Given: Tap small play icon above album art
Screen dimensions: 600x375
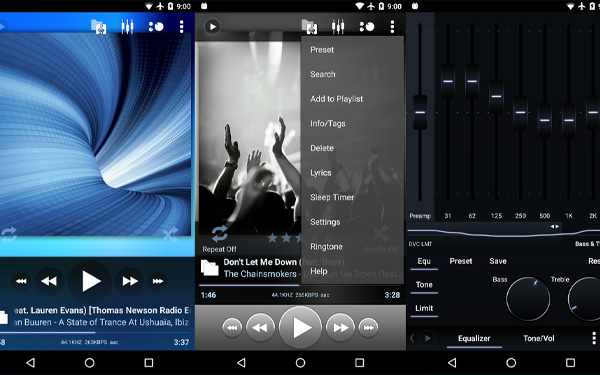Looking at the screenshot, I should [212, 26].
